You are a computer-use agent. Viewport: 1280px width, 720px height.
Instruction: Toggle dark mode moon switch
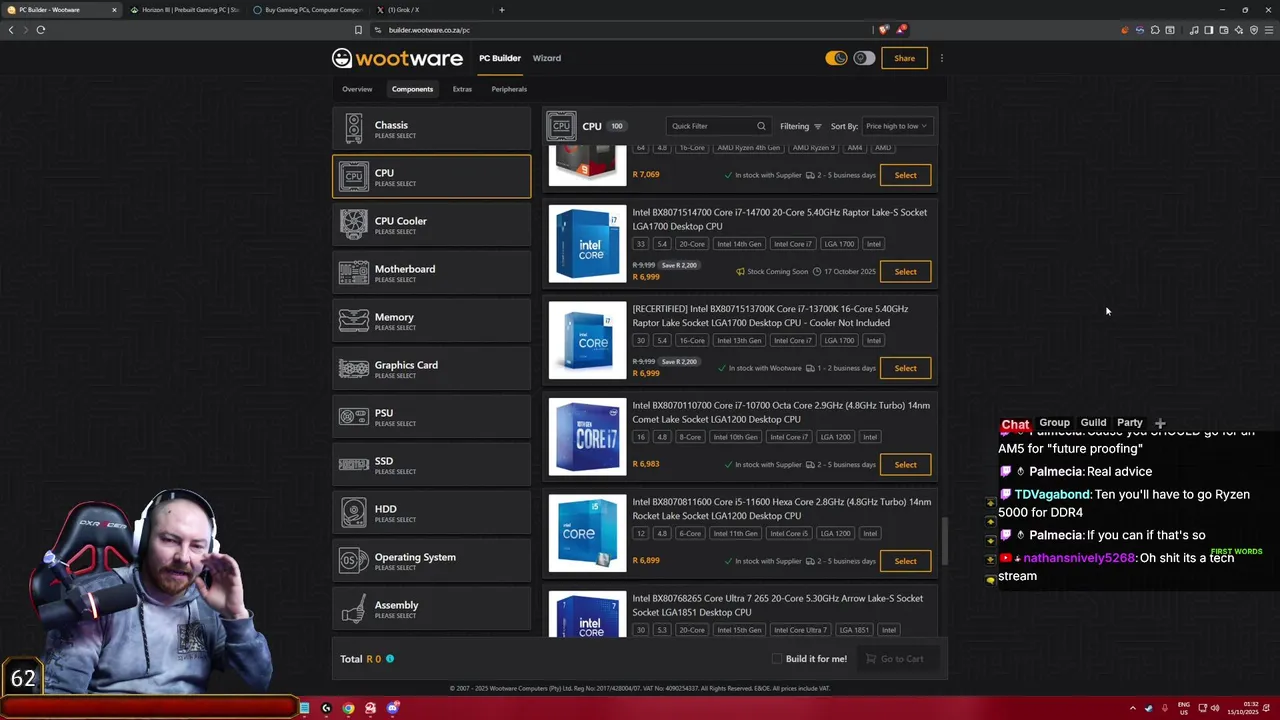(x=836, y=58)
